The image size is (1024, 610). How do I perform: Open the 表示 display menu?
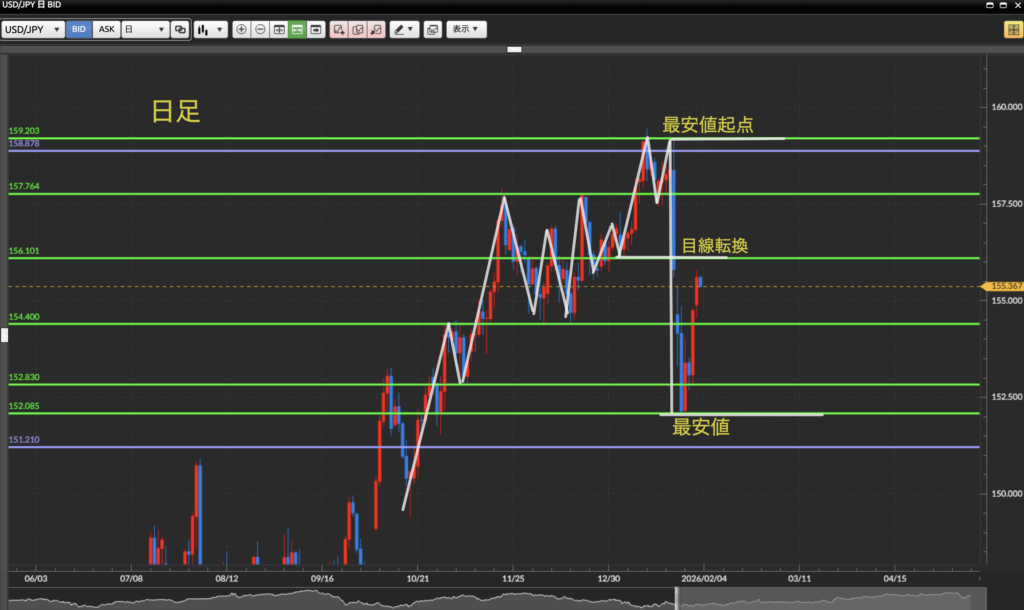tap(467, 30)
